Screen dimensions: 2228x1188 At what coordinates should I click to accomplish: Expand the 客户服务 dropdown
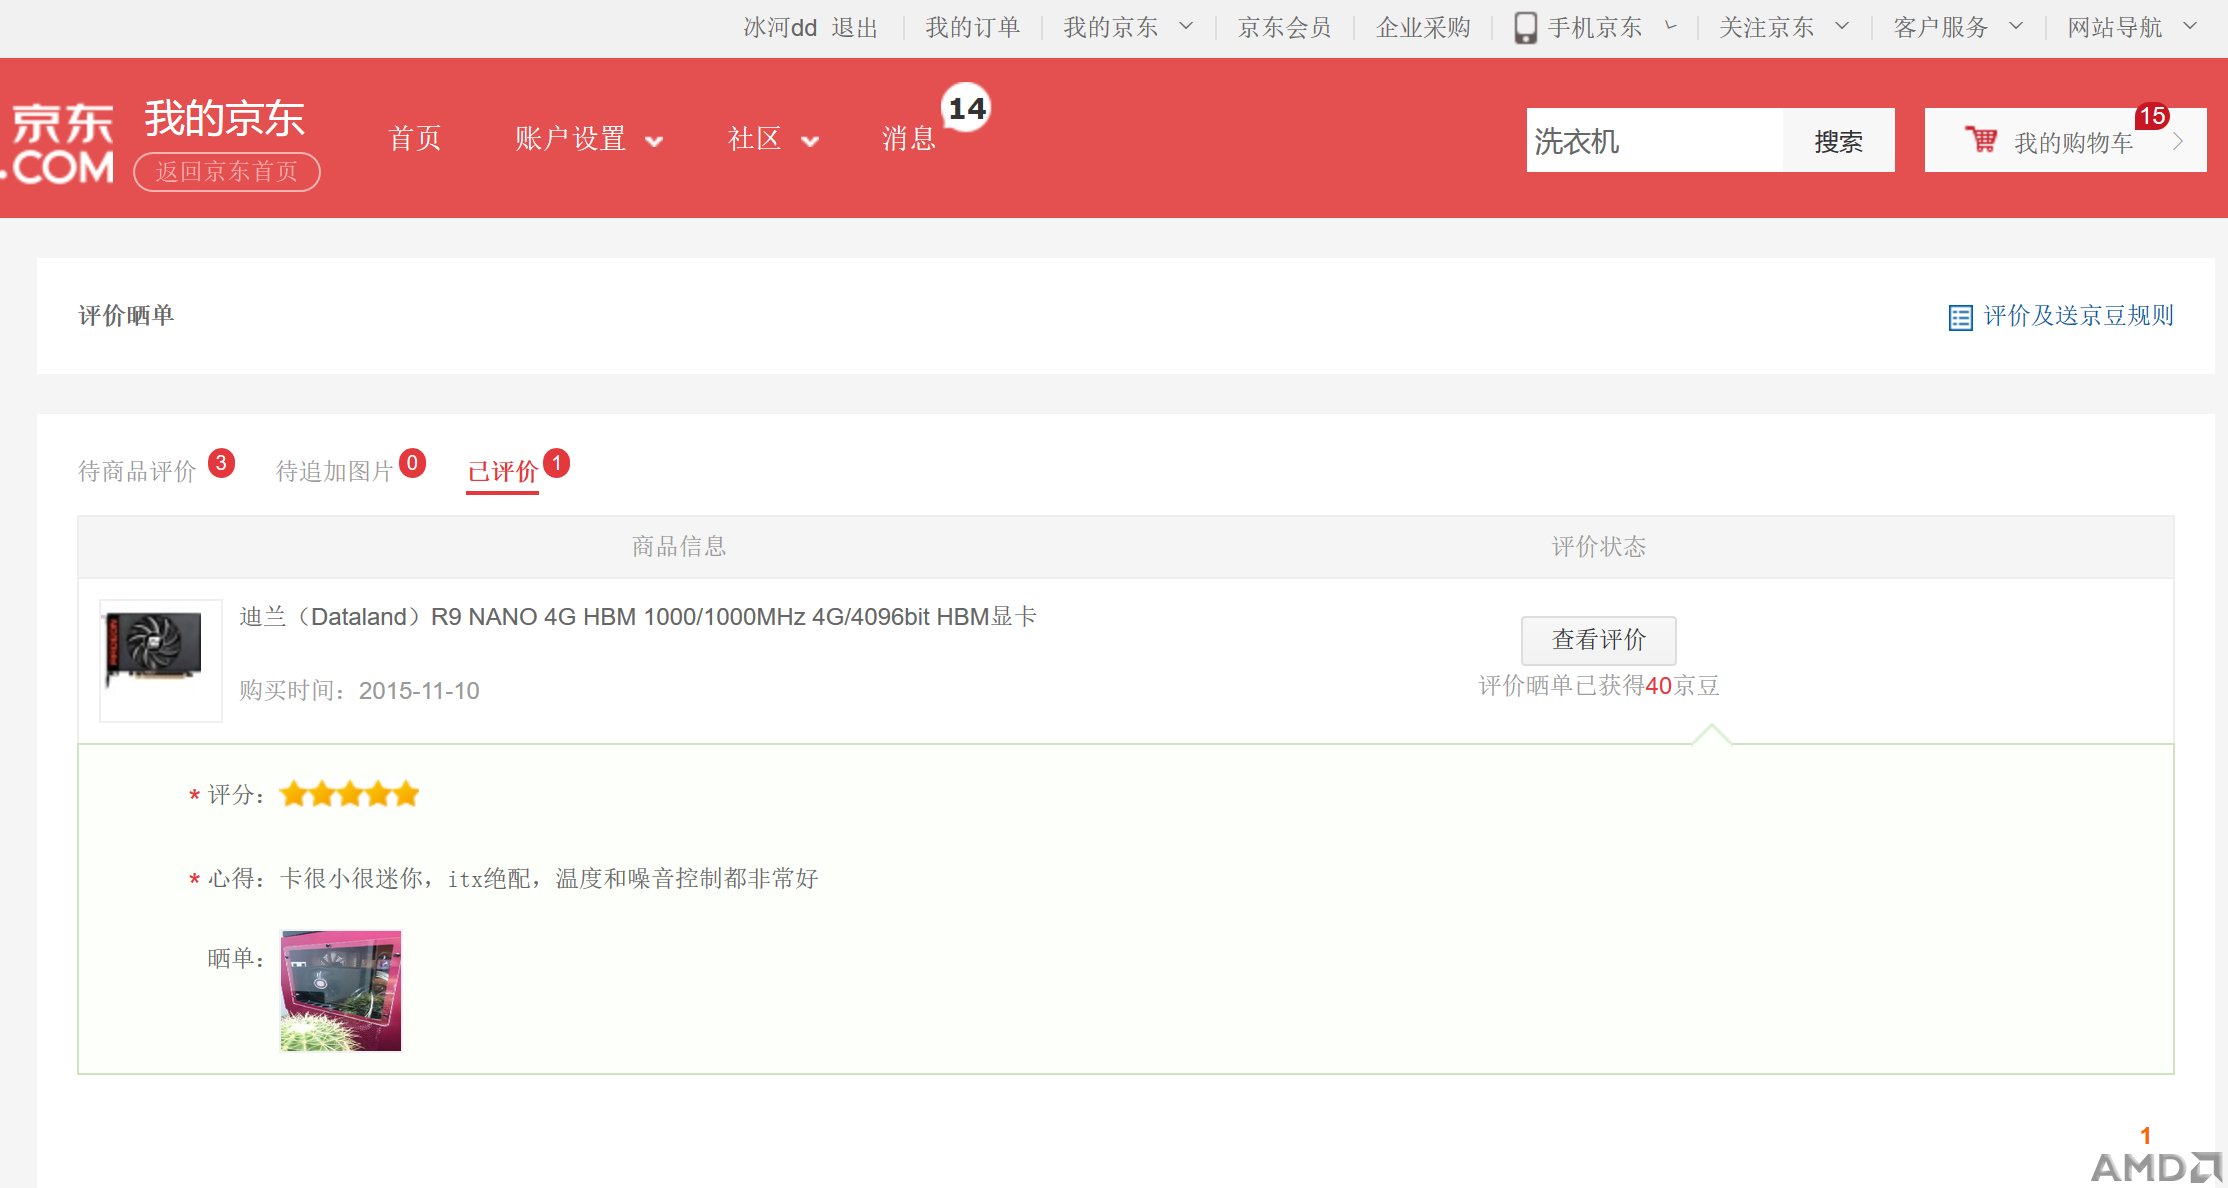(x=2016, y=27)
